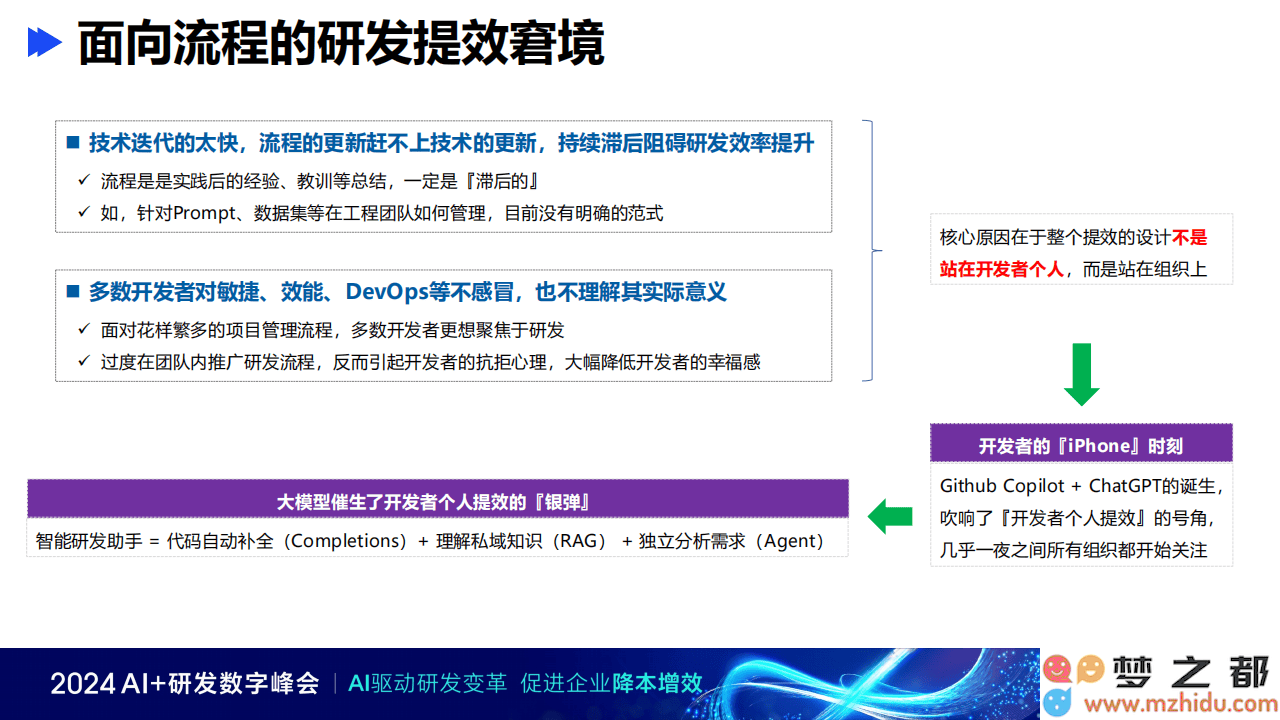Select the term 独立分析需求（Agent）

pyautogui.click(x=731, y=541)
